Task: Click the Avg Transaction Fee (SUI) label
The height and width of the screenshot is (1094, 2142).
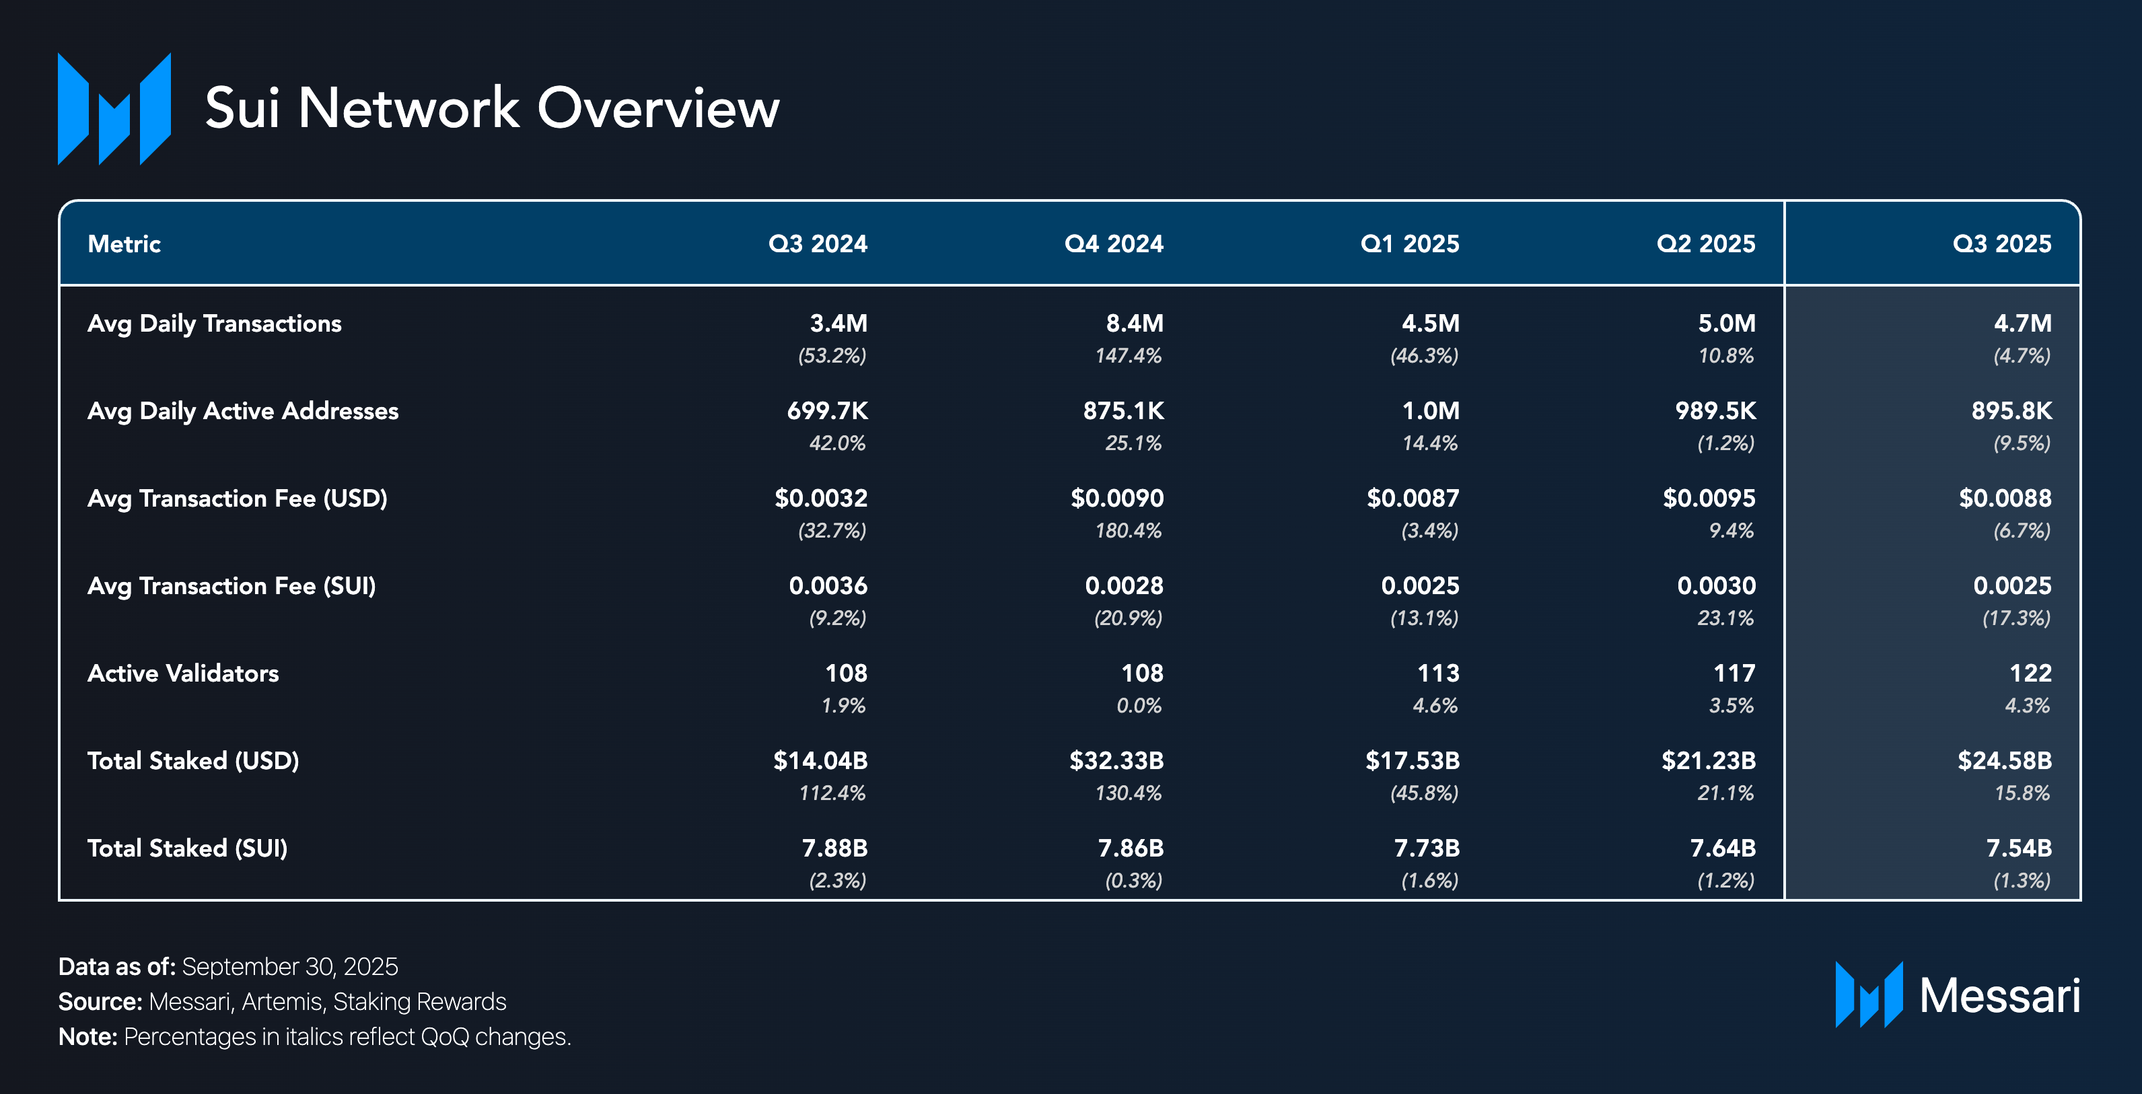Action: 231,586
